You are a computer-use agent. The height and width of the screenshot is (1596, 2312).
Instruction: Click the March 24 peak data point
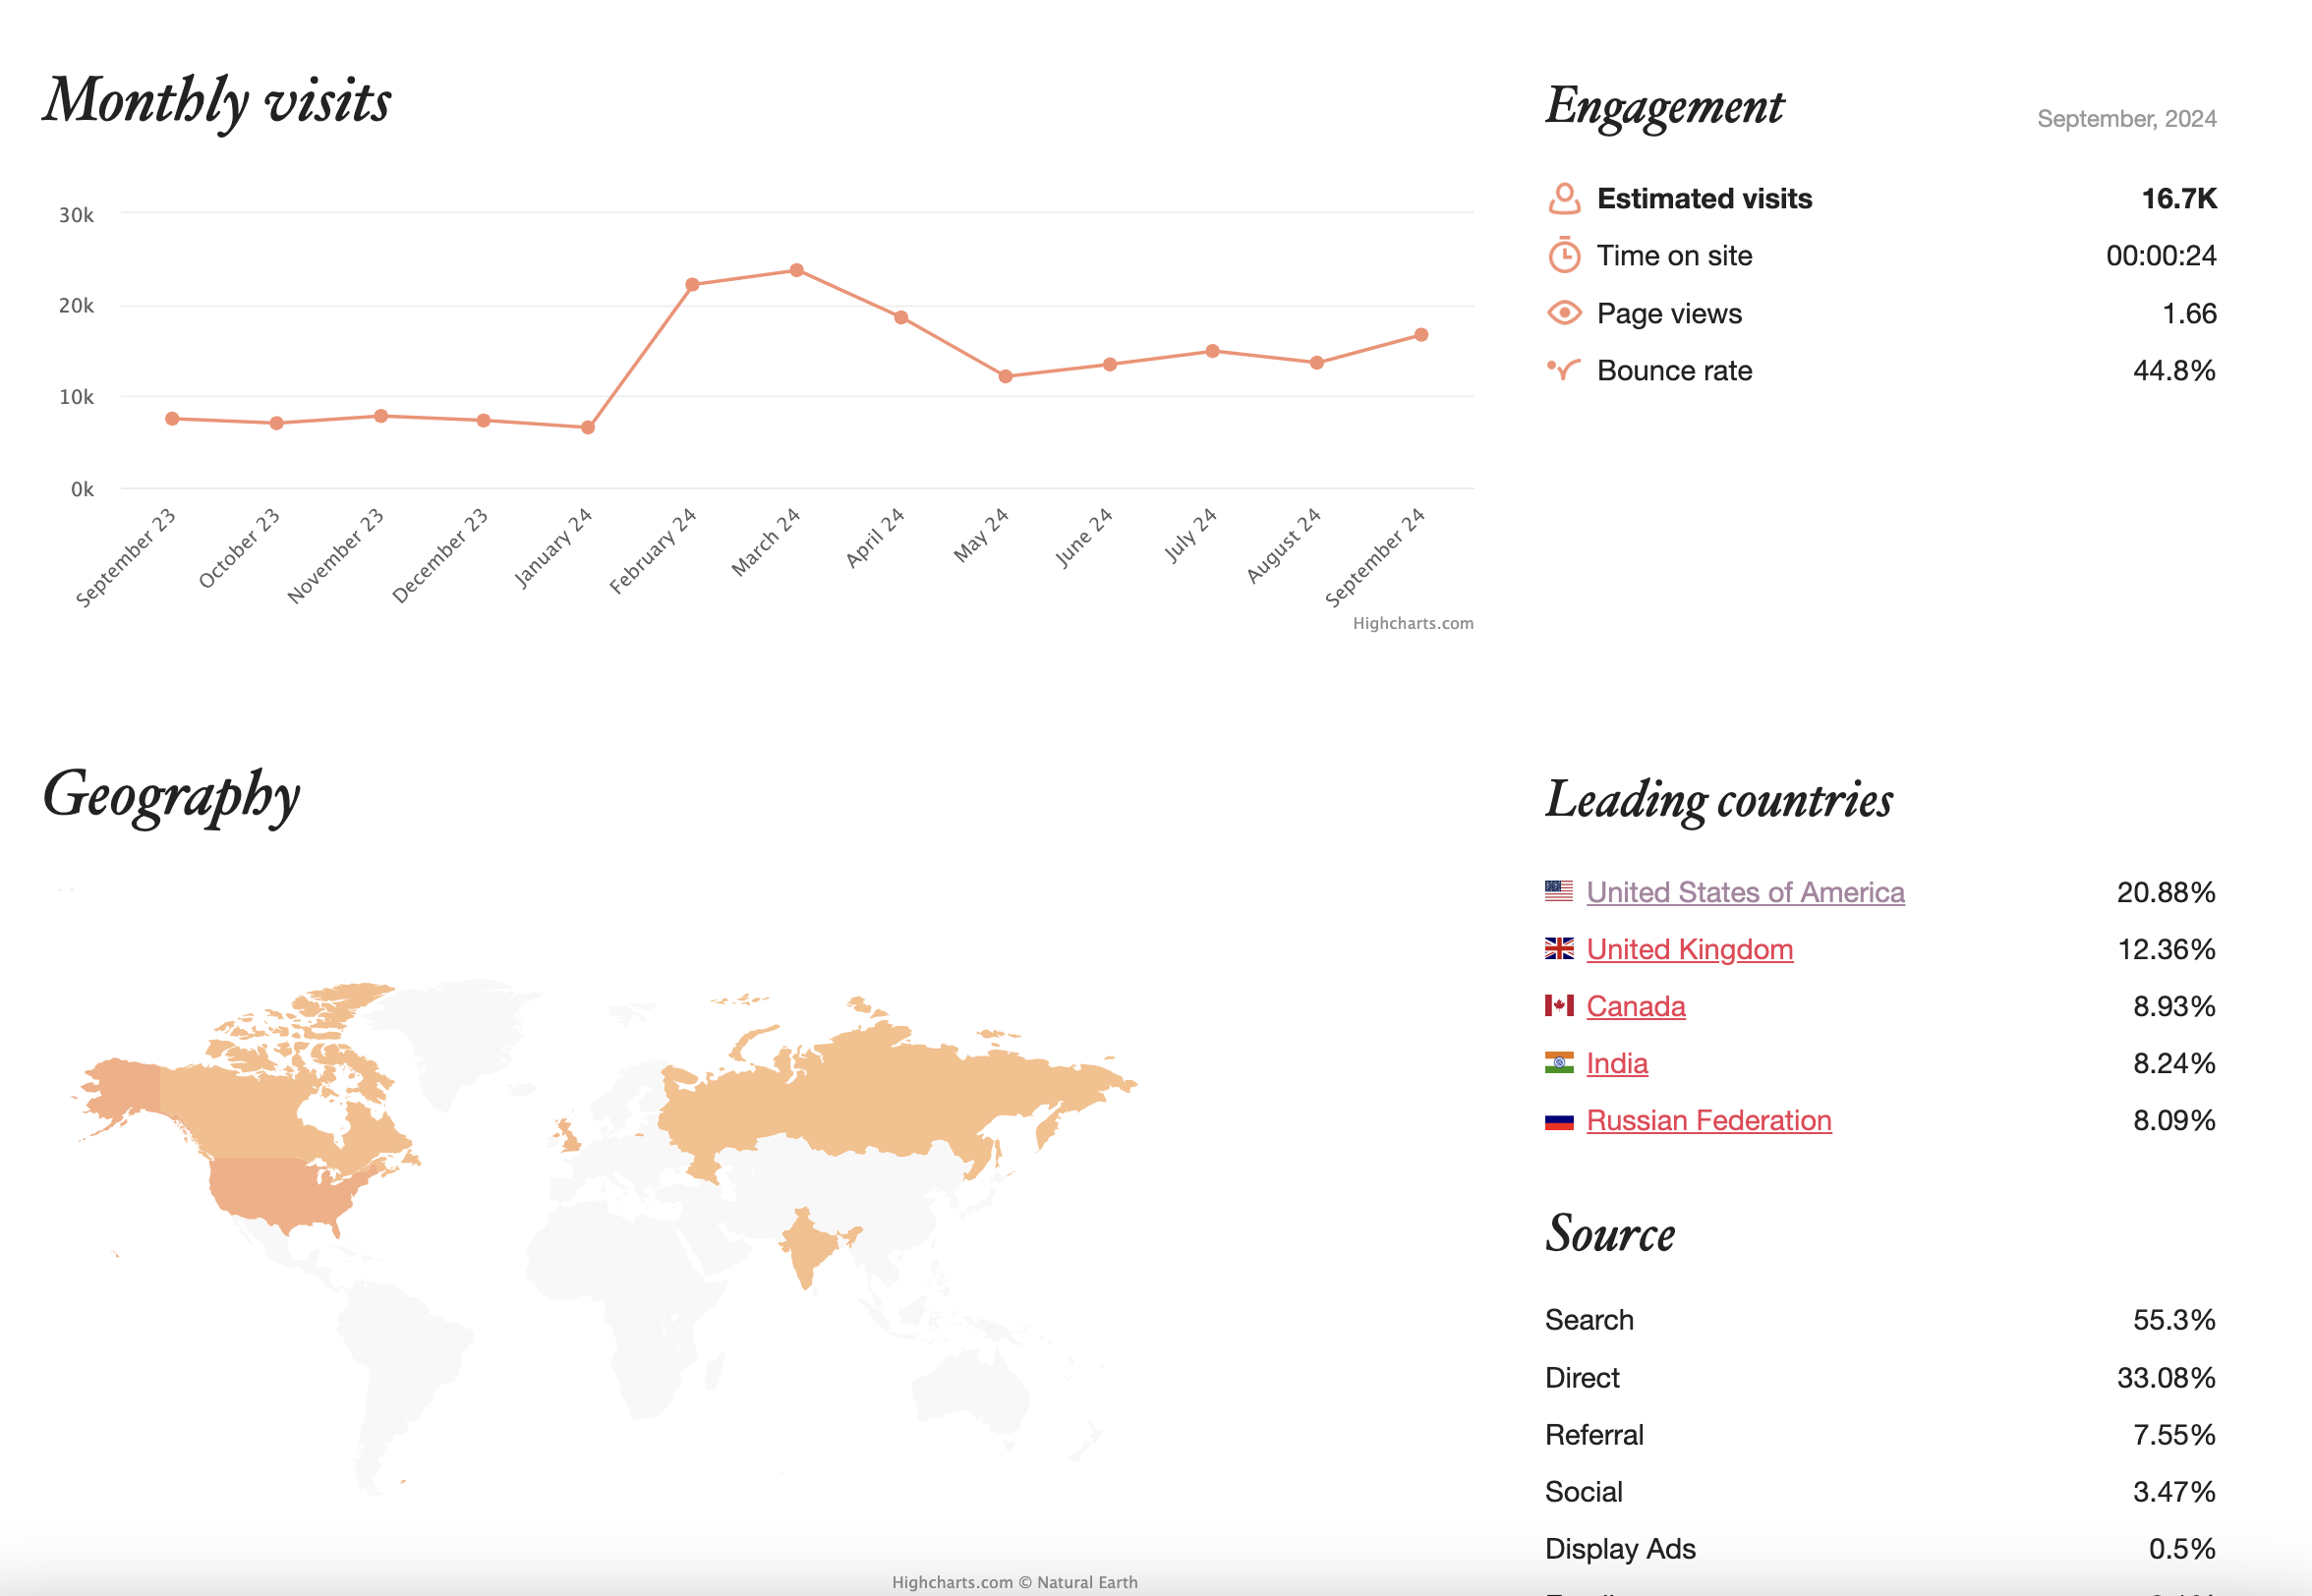point(796,270)
